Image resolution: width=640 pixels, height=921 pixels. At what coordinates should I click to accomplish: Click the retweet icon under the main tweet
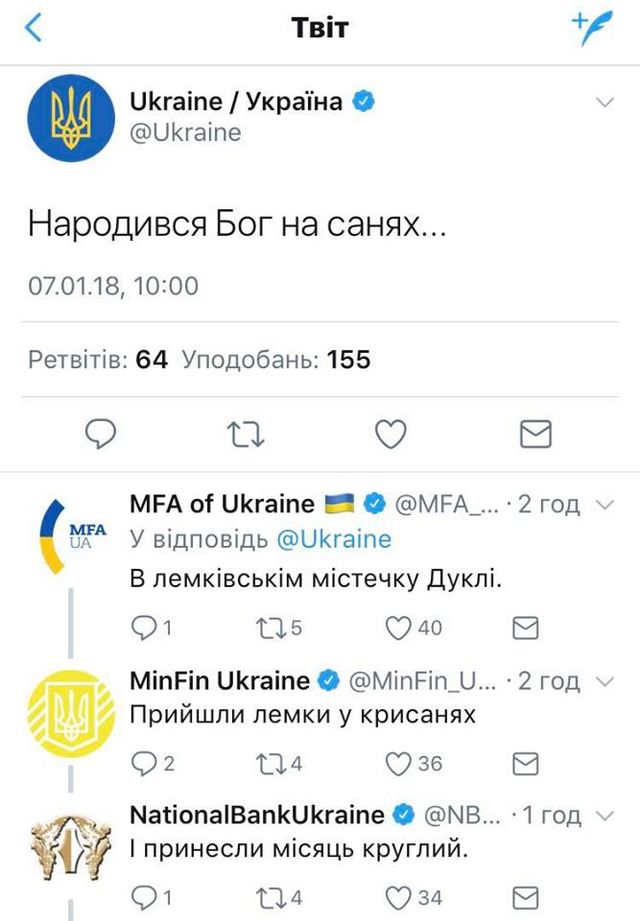pos(247,434)
